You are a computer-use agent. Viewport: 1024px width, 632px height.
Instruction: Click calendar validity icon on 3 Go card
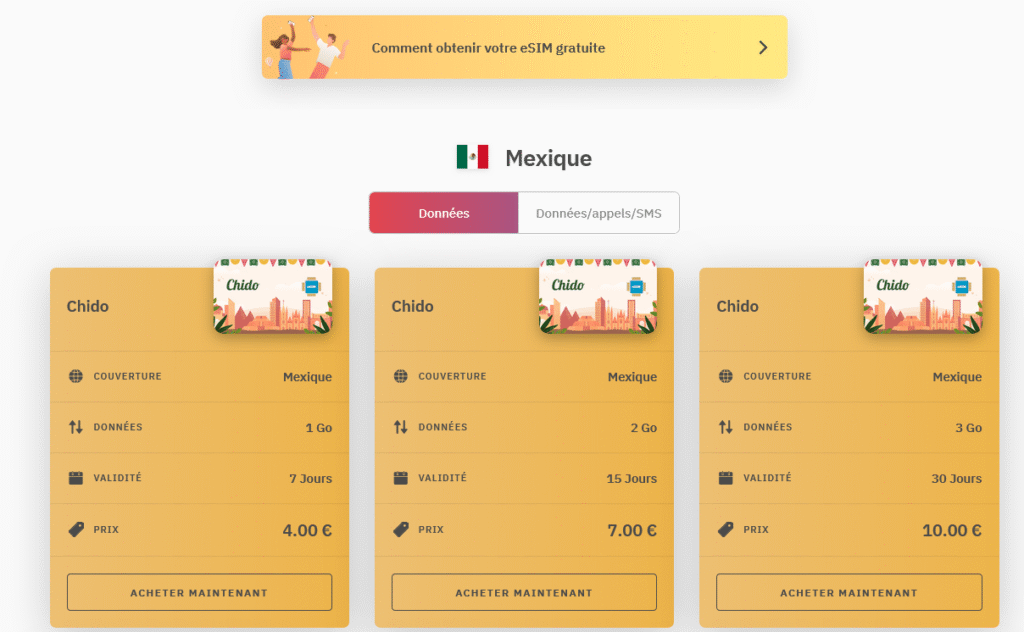pyautogui.click(x=726, y=478)
